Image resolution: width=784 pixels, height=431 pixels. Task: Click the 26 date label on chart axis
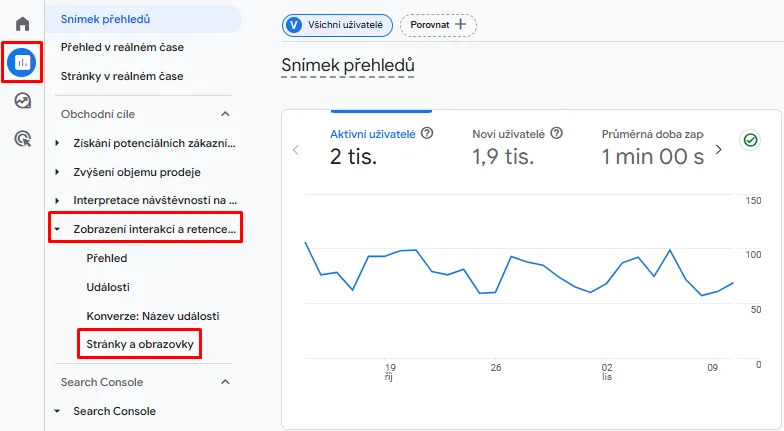point(496,368)
